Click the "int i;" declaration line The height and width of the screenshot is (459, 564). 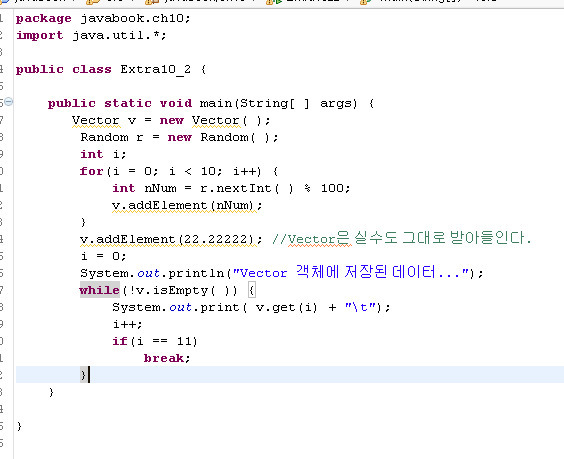pyautogui.click(x=103, y=154)
